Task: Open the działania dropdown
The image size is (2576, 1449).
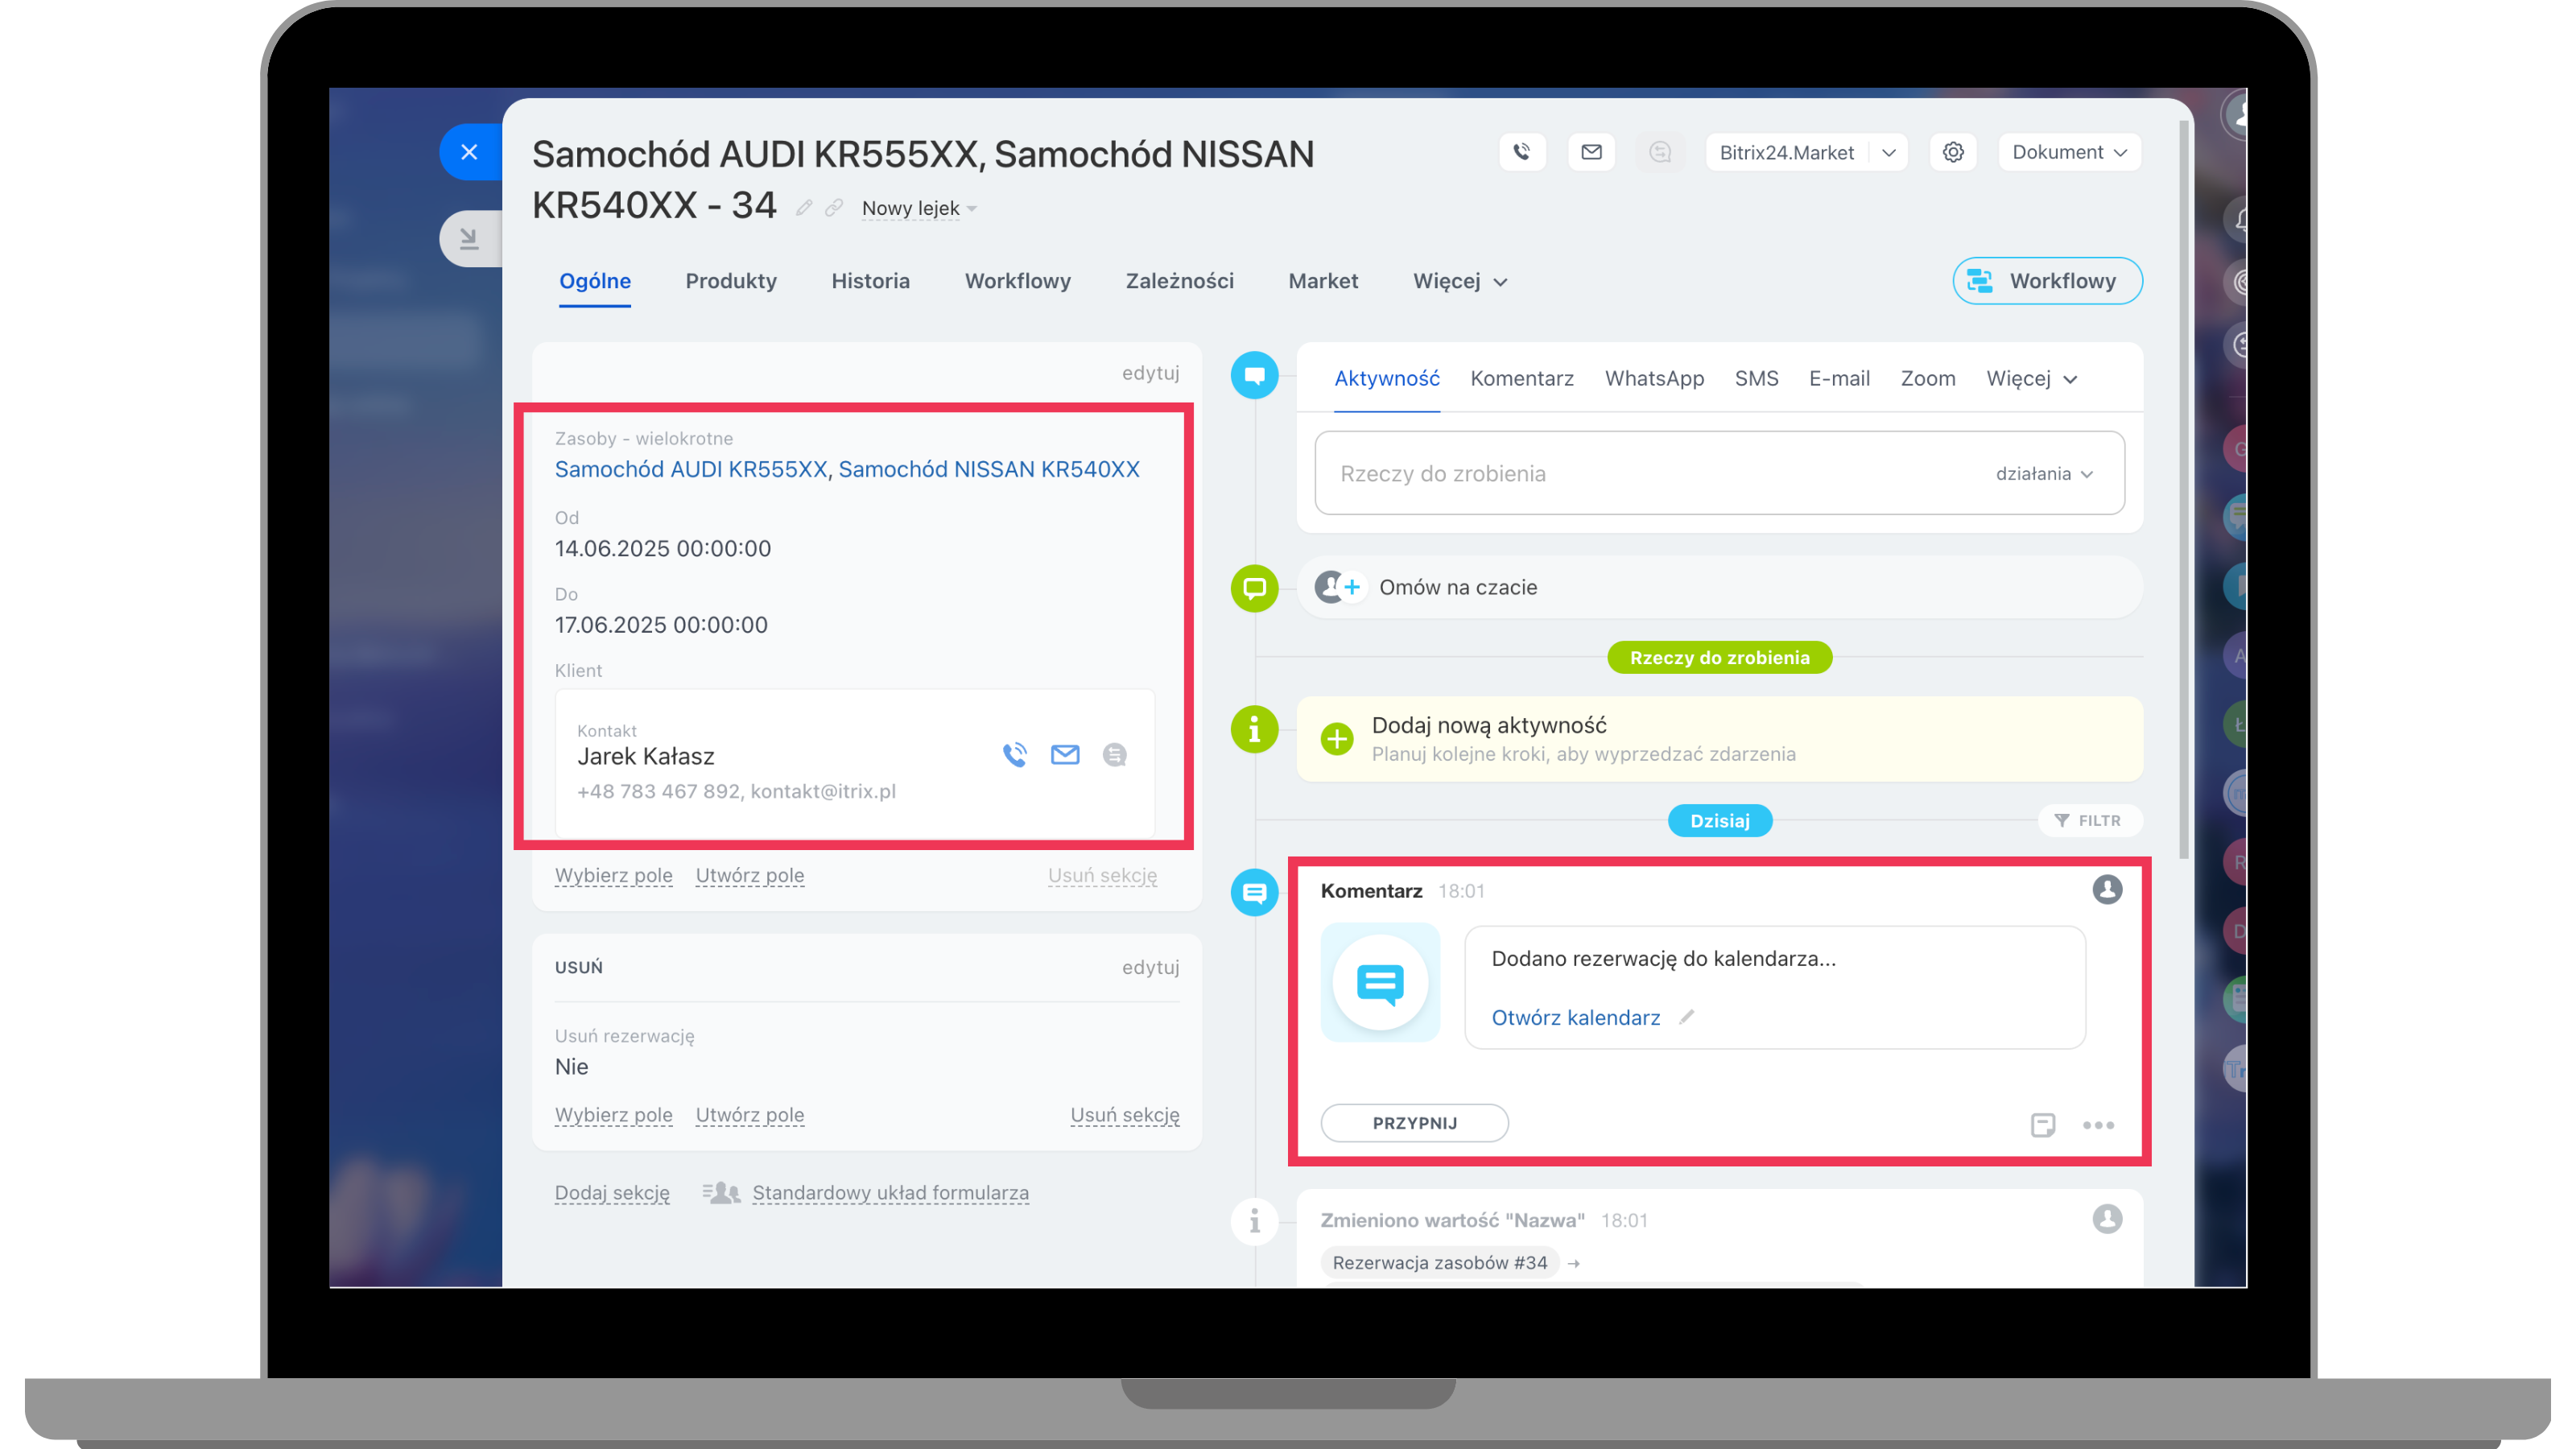Action: (x=2044, y=474)
